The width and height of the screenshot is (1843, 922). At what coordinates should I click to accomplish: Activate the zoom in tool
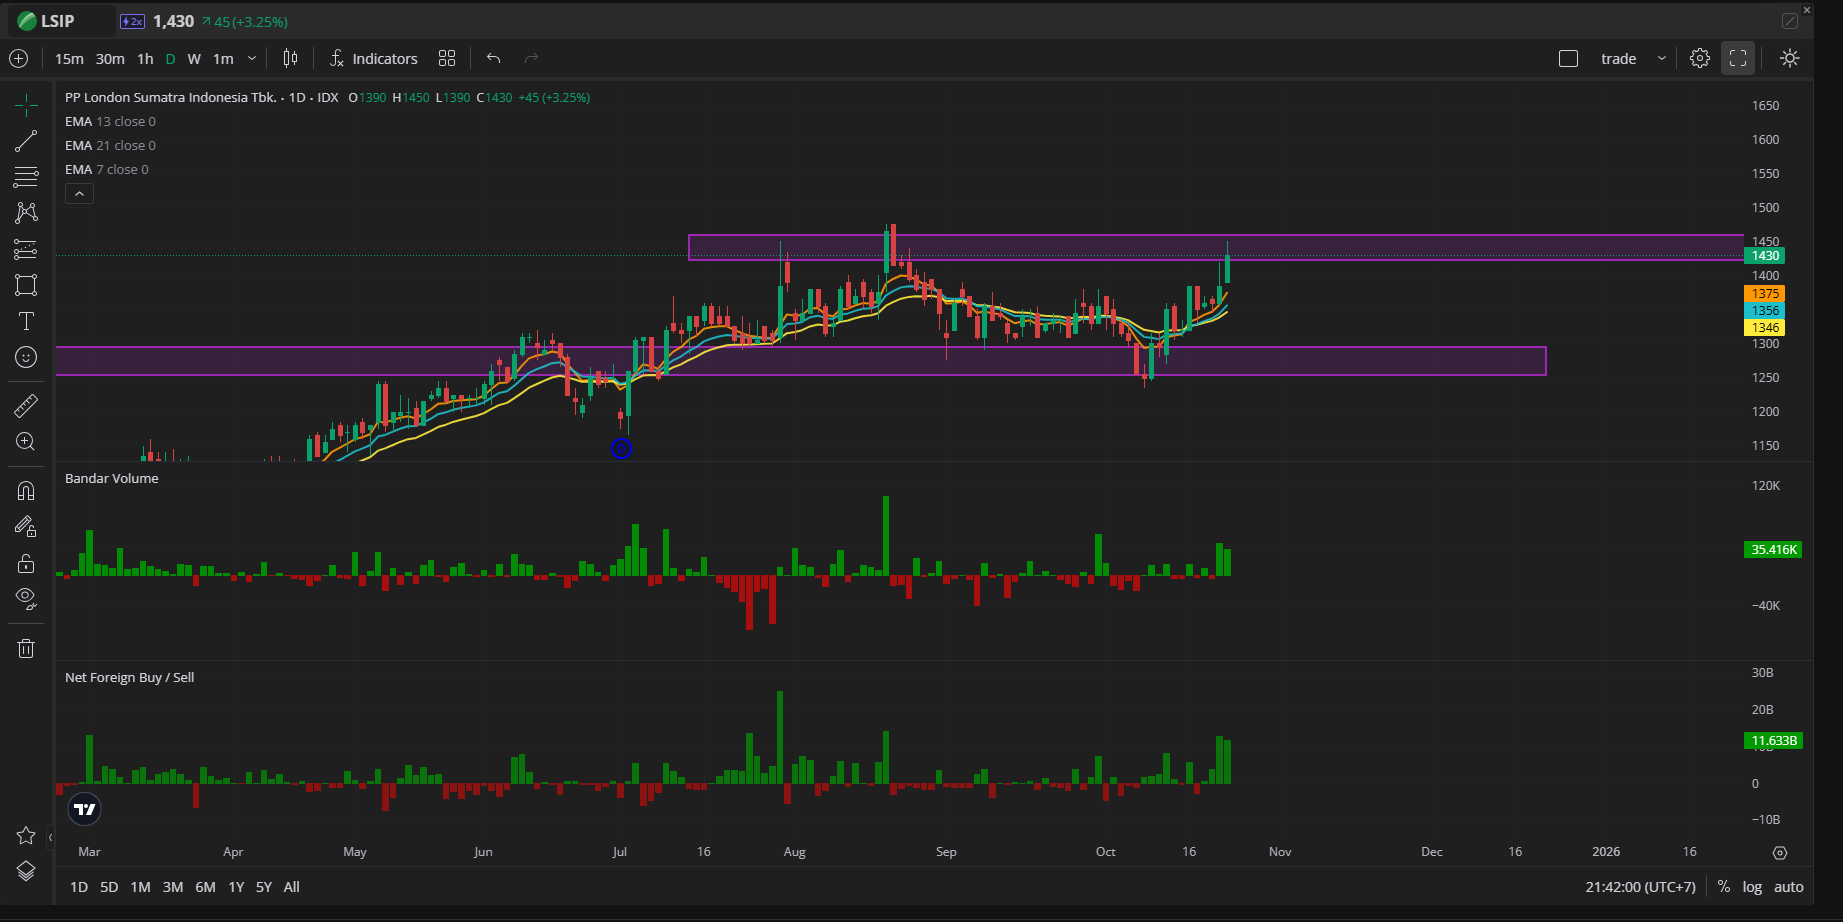click(26, 442)
